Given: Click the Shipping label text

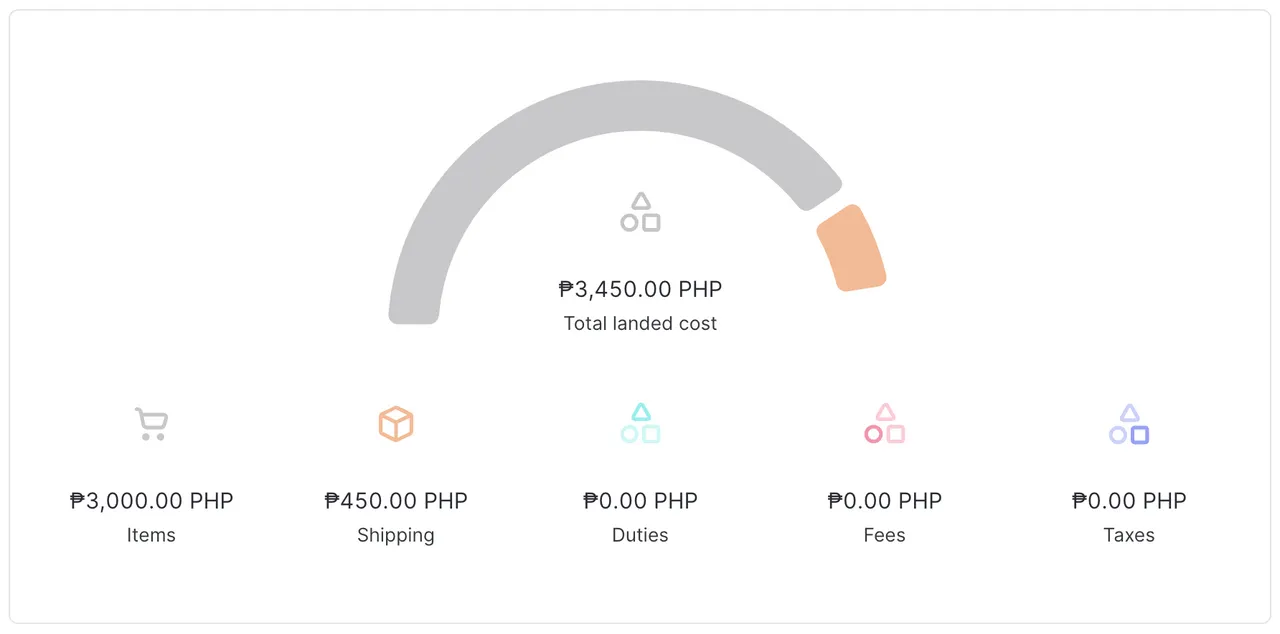Looking at the screenshot, I should (396, 535).
